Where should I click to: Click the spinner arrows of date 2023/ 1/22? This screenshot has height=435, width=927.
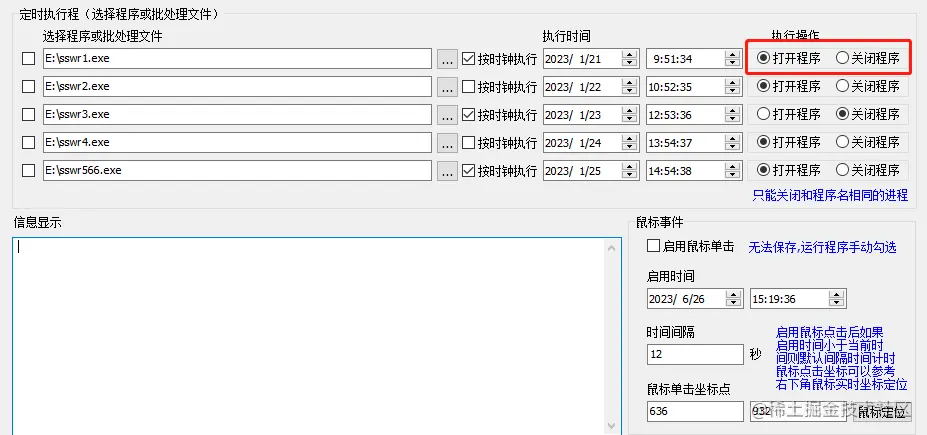point(630,86)
